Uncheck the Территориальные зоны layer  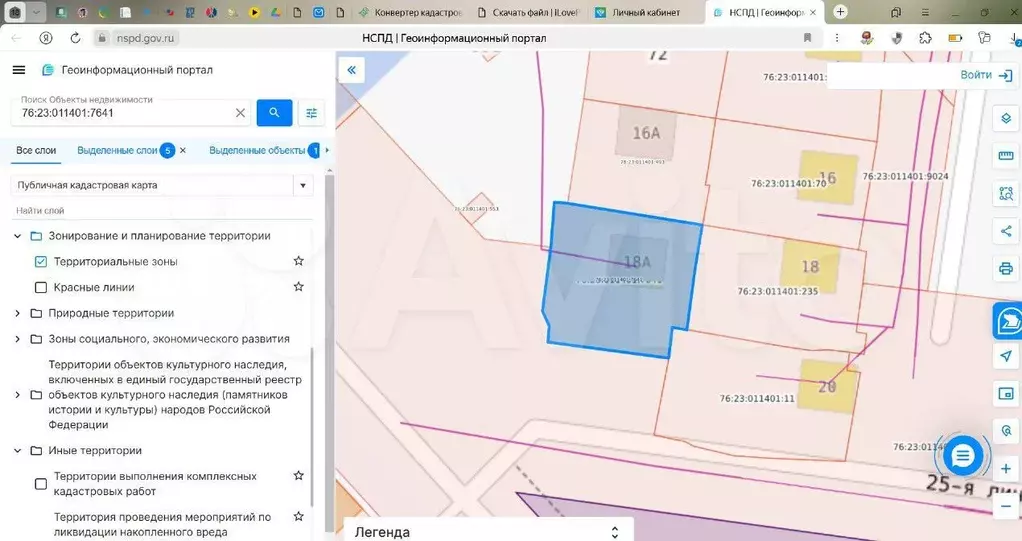pos(40,261)
